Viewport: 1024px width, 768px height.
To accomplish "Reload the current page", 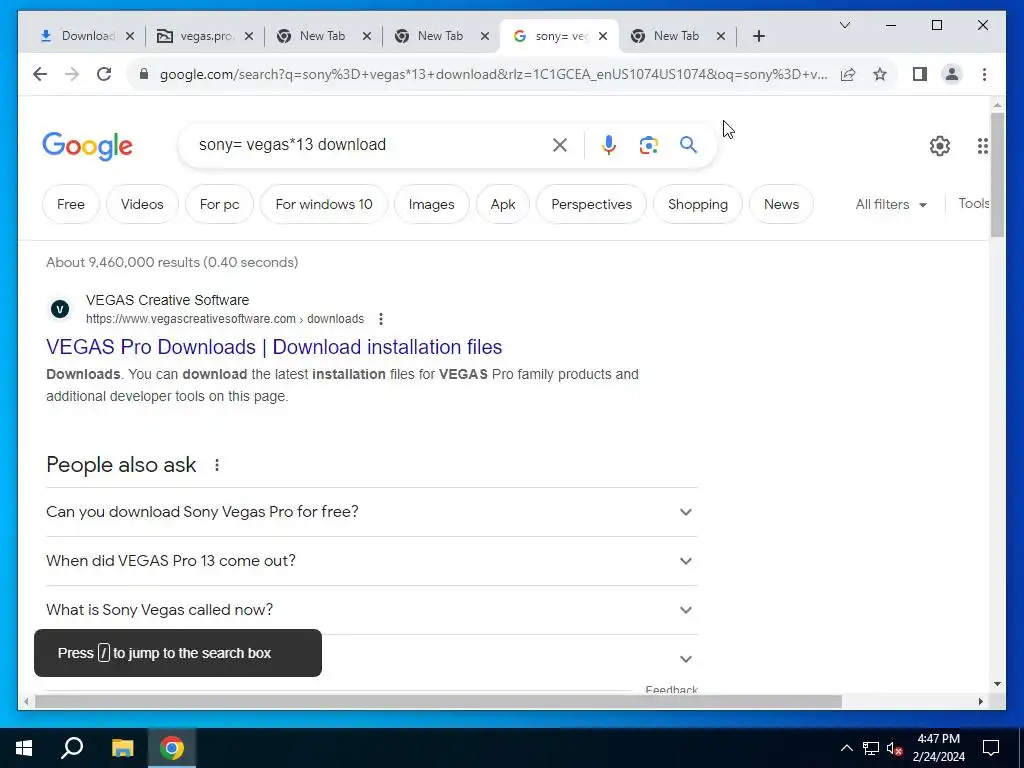I will (x=104, y=74).
